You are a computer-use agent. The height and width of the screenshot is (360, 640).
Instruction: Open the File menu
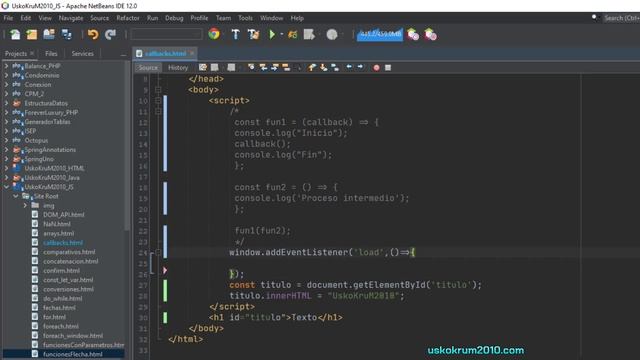pos(8,18)
